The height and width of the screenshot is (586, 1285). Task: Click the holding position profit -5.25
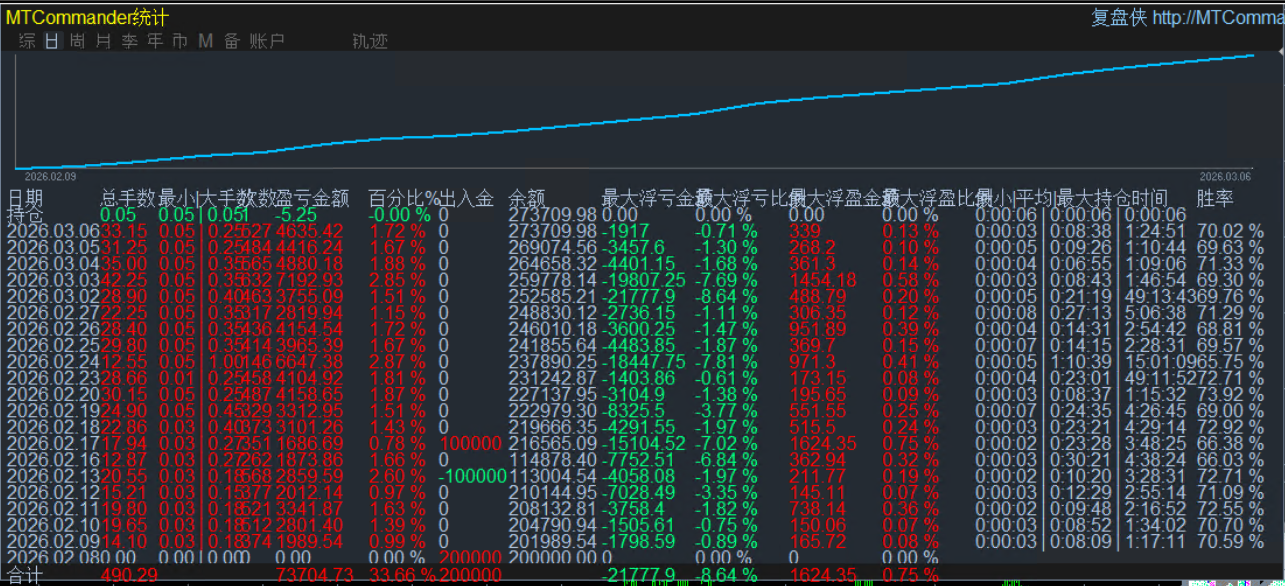pos(297,214)
